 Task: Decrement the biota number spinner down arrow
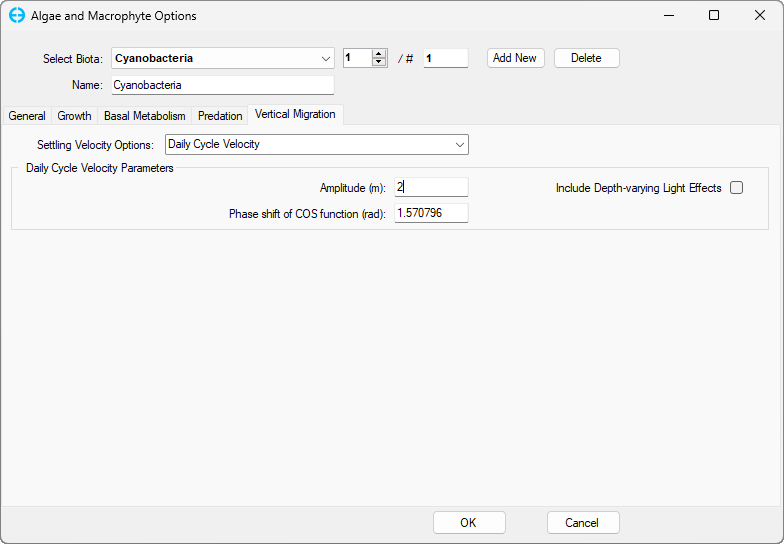pos(379,63)
